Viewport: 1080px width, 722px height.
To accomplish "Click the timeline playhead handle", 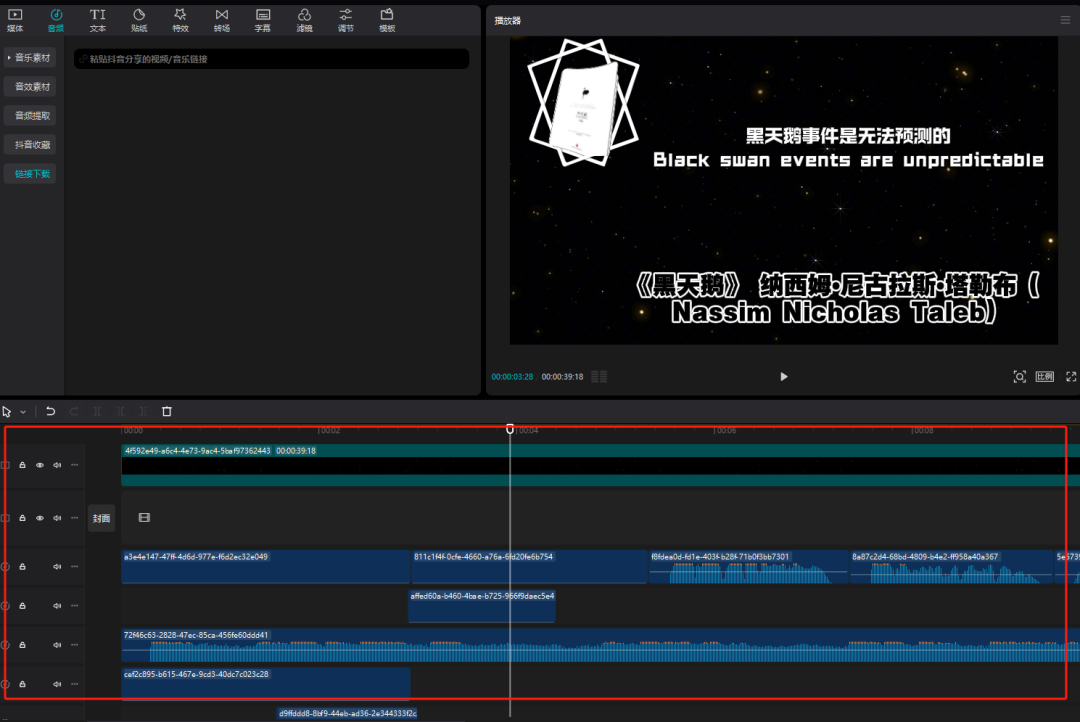I will [x=510, y=429].
